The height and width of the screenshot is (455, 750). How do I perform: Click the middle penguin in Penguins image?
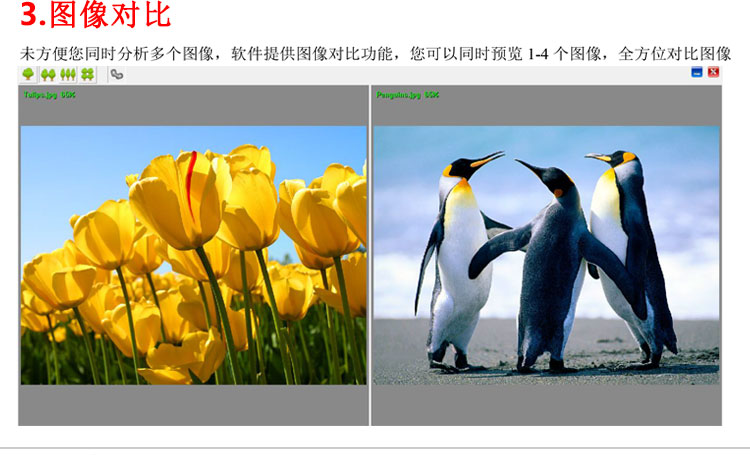(x=545, y=260)
